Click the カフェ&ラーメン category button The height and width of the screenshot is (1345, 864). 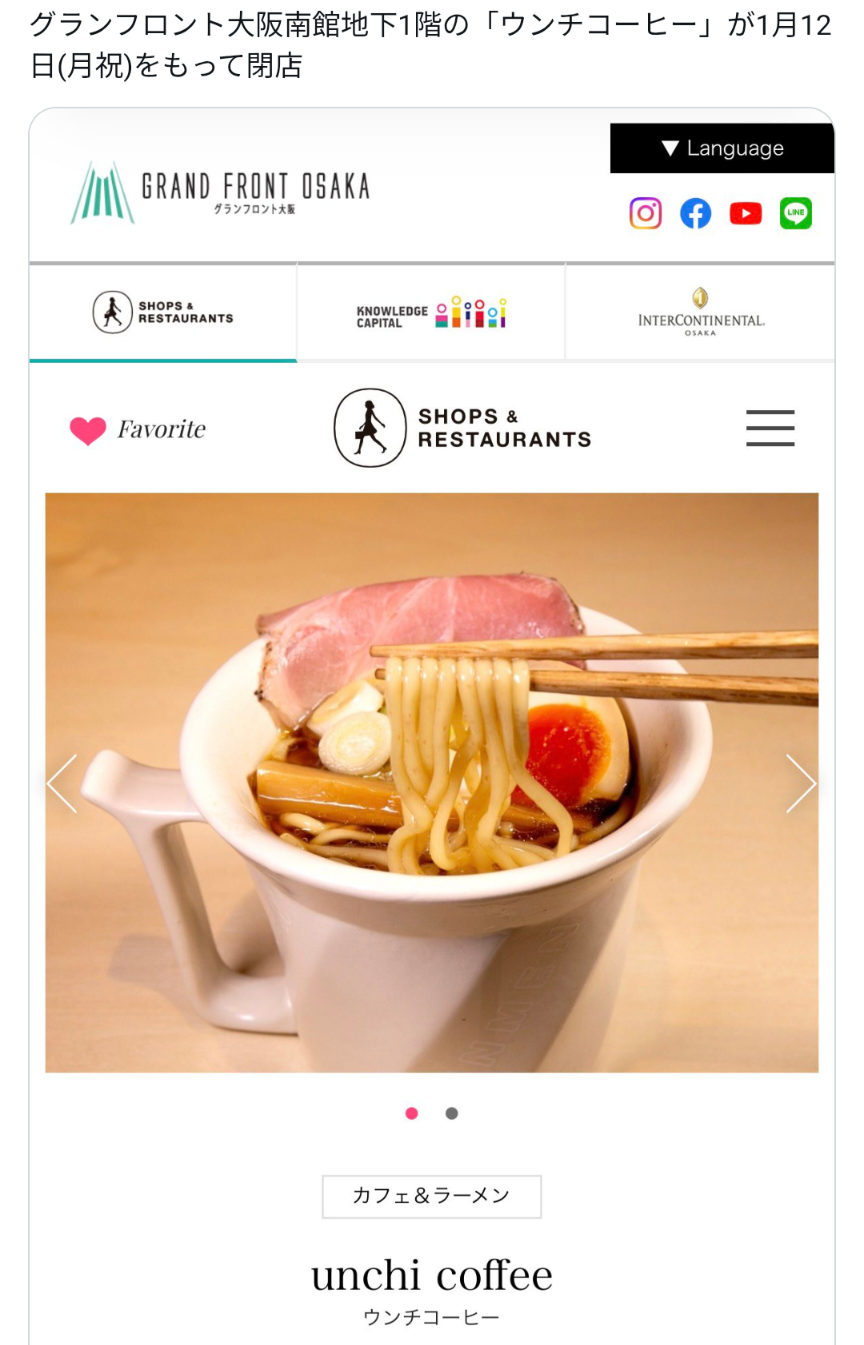432,1196
